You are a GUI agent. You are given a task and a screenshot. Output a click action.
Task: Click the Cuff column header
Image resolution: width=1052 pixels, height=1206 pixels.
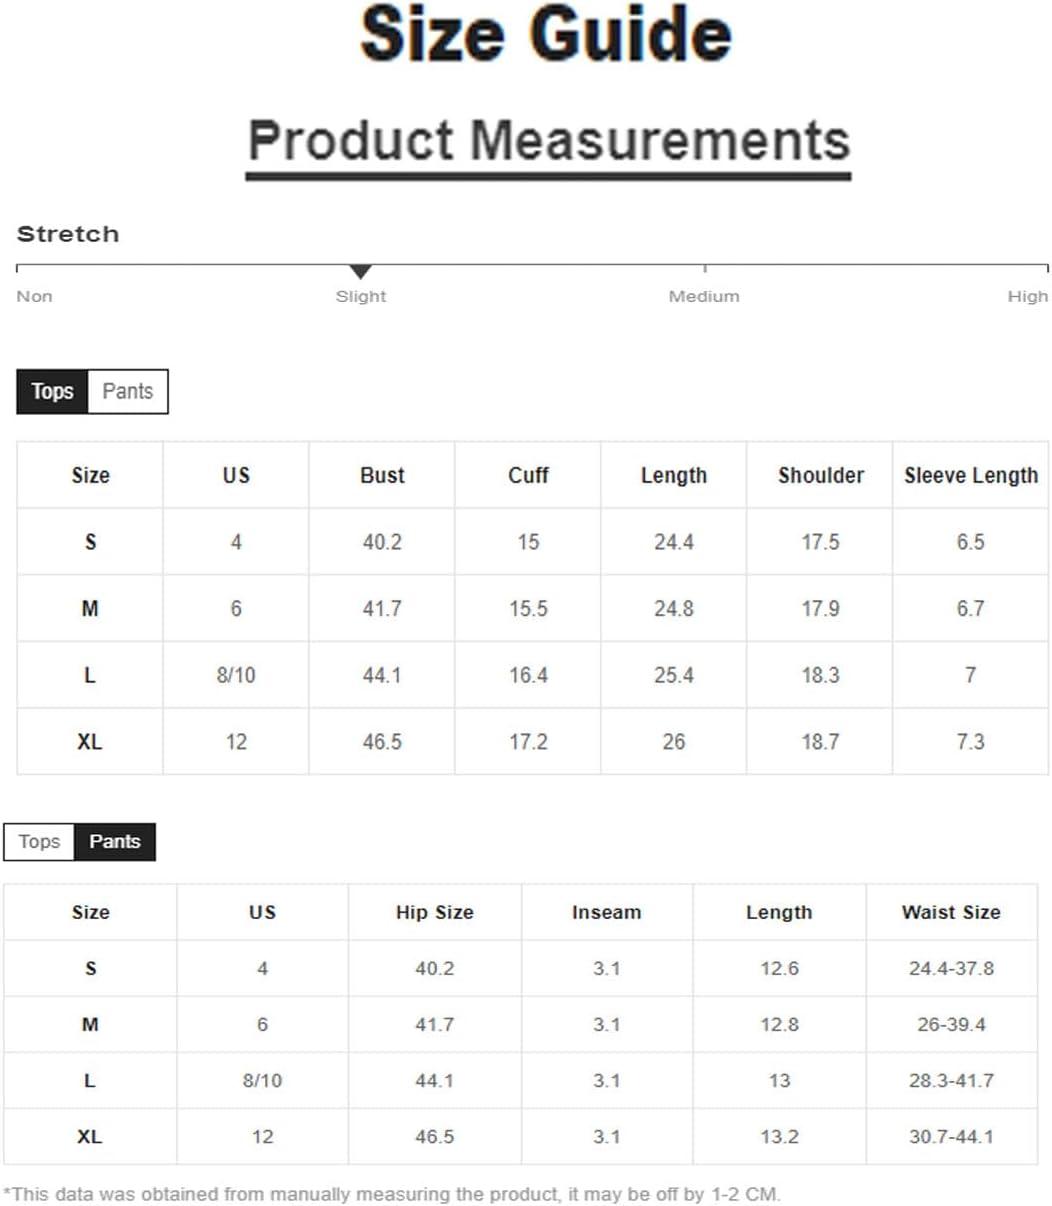(x=528, y=475)
